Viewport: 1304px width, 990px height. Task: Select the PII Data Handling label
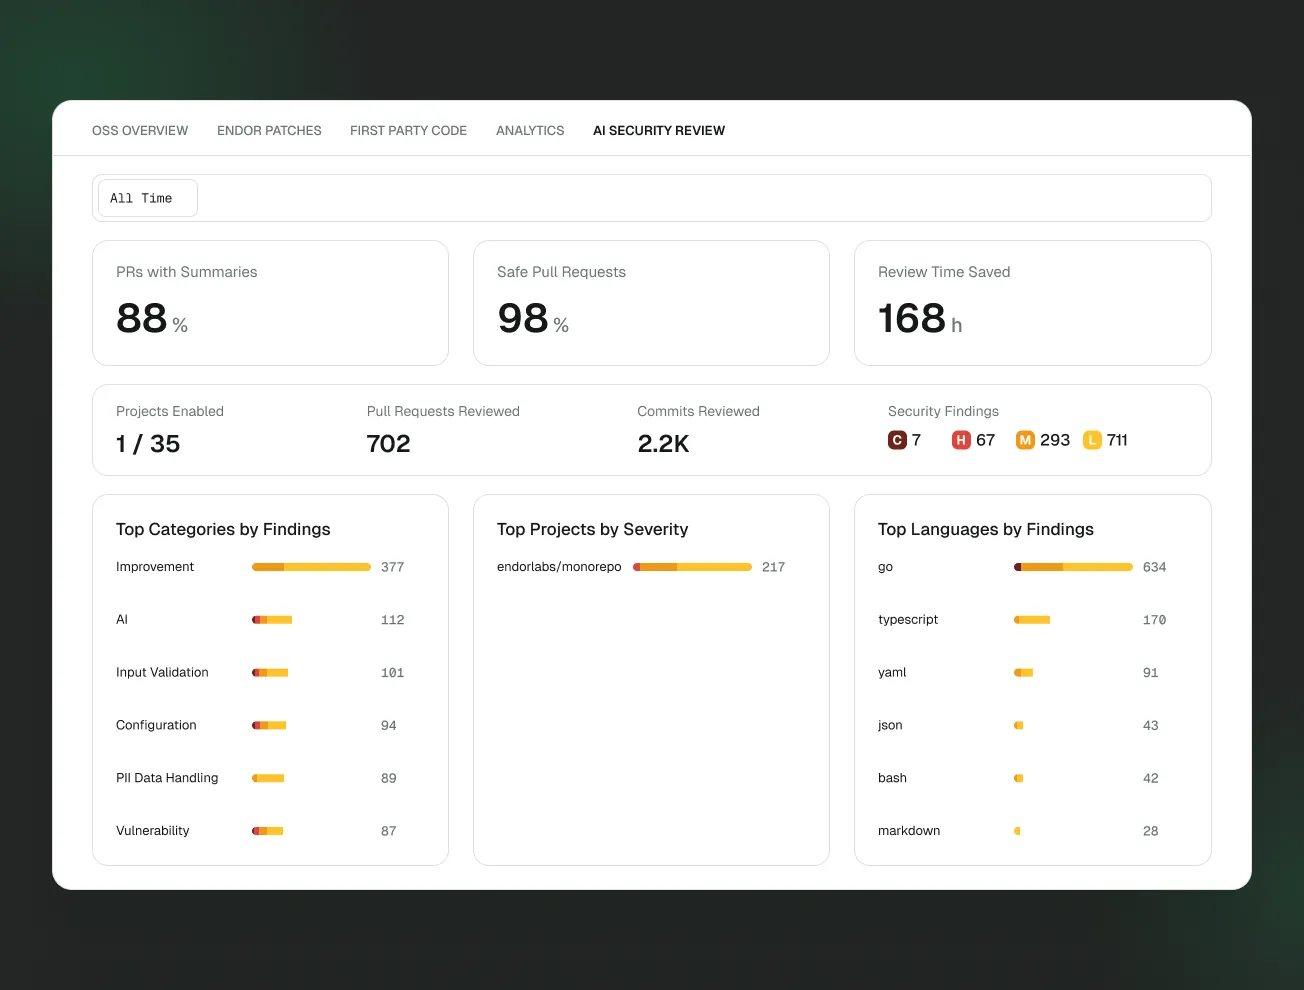point(167,778)
